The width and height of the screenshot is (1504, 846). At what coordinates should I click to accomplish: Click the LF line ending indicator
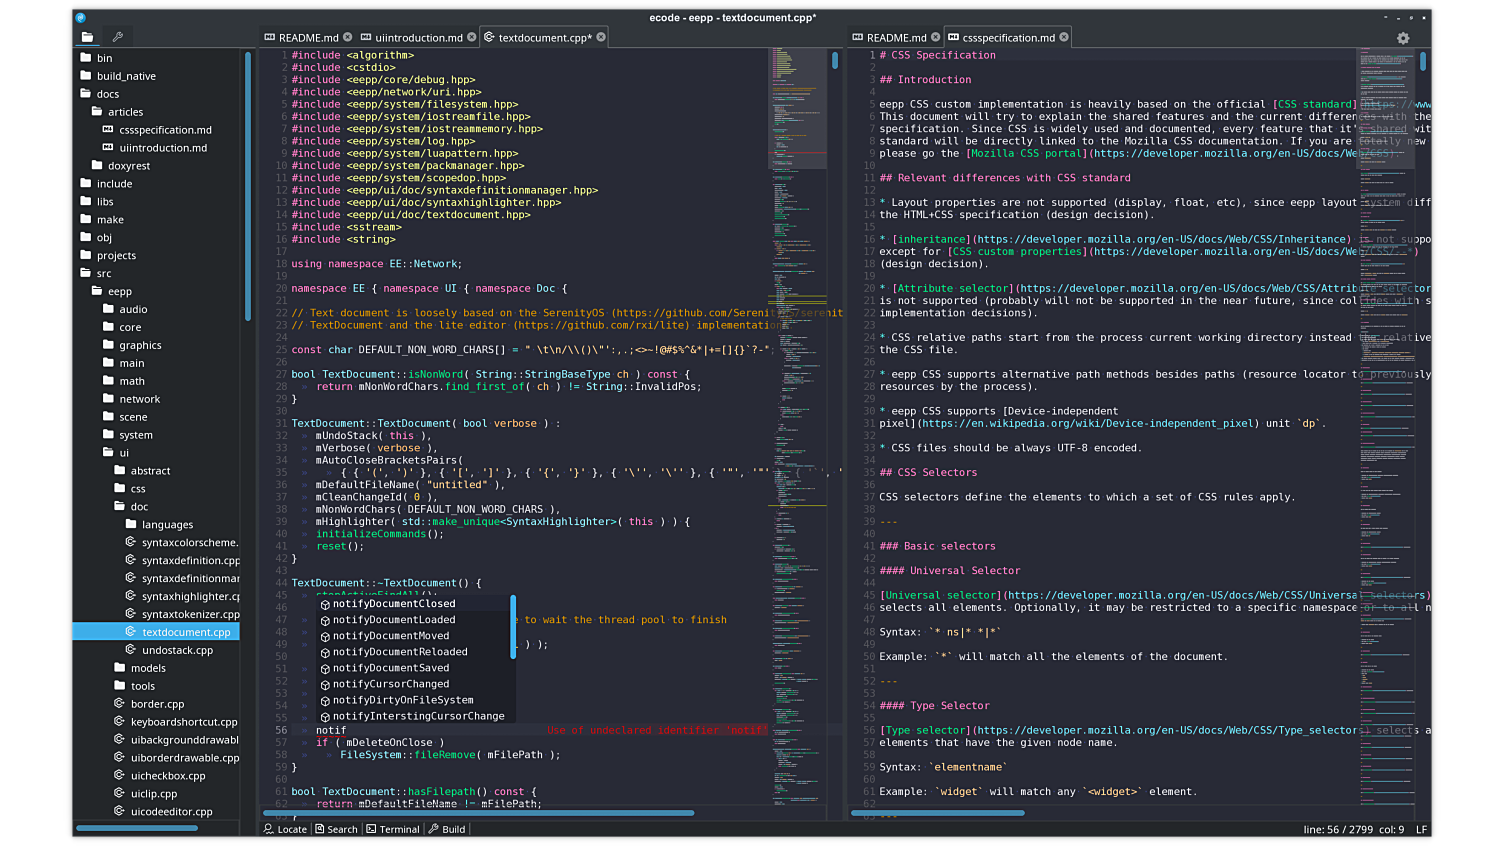pos(1421,829)
